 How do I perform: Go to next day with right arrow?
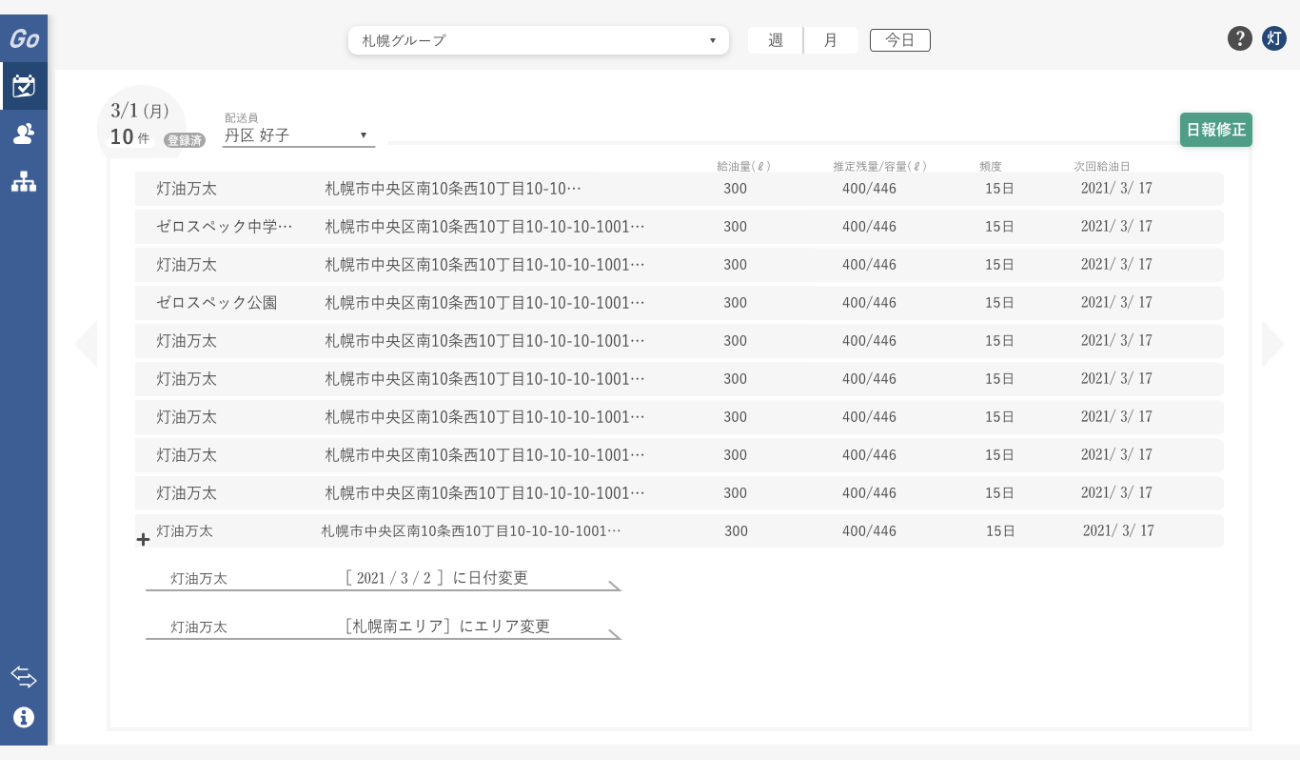[x=1272, y=344]
